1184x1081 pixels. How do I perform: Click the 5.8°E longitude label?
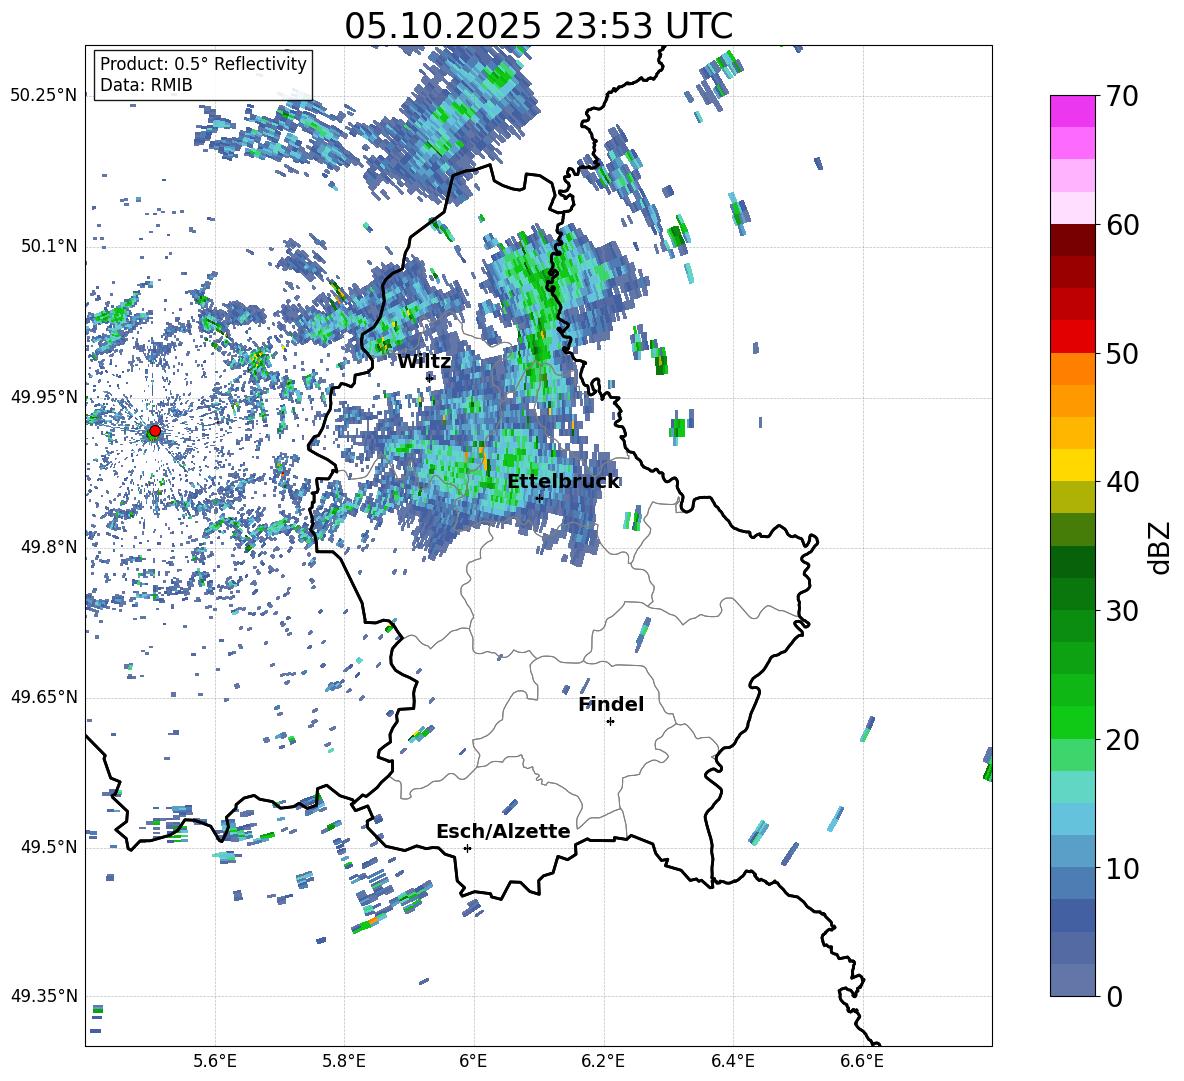click(344, 1061)
